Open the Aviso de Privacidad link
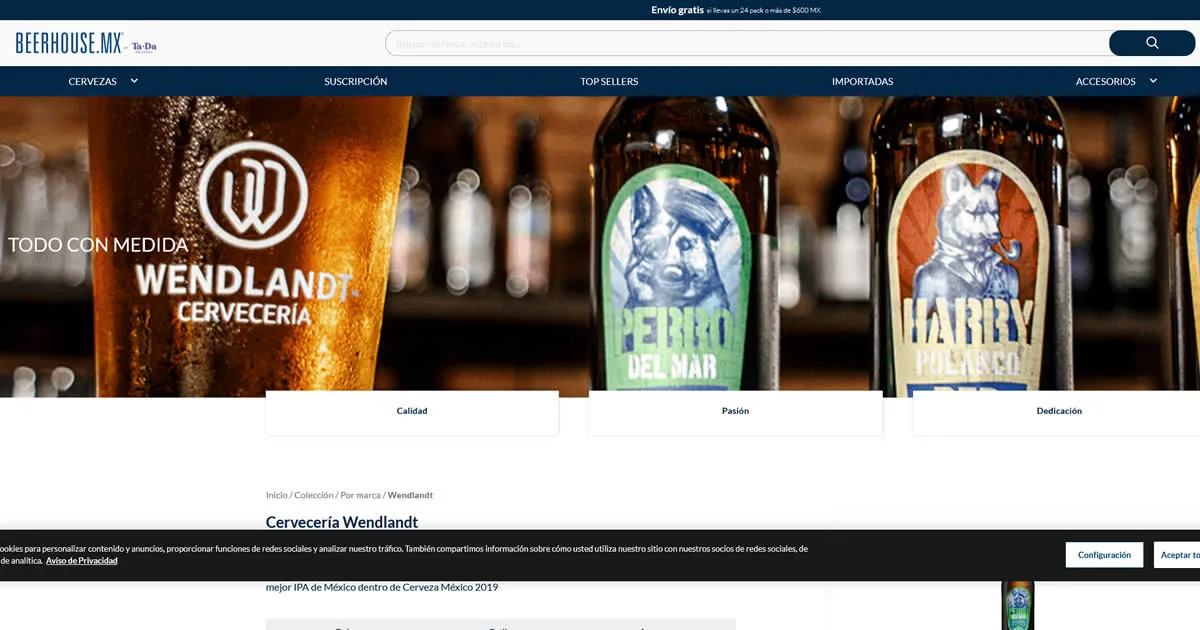 click(x=81, y=560)
